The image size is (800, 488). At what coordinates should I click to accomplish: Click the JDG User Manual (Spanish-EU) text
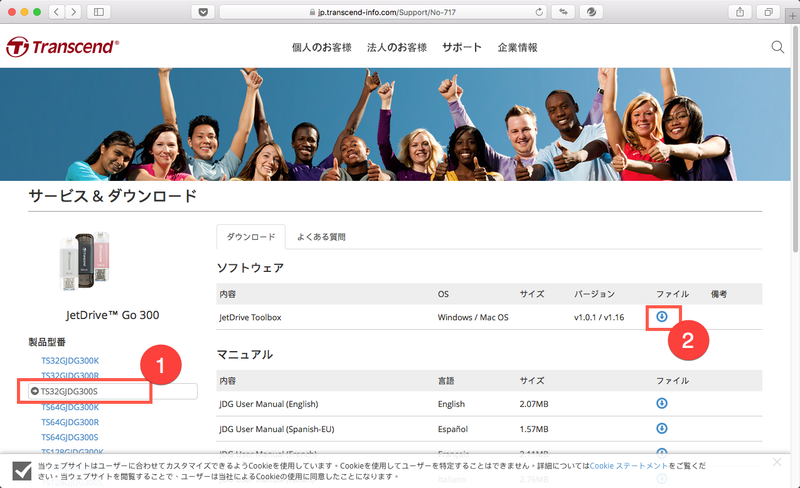[x=277, y=429]
